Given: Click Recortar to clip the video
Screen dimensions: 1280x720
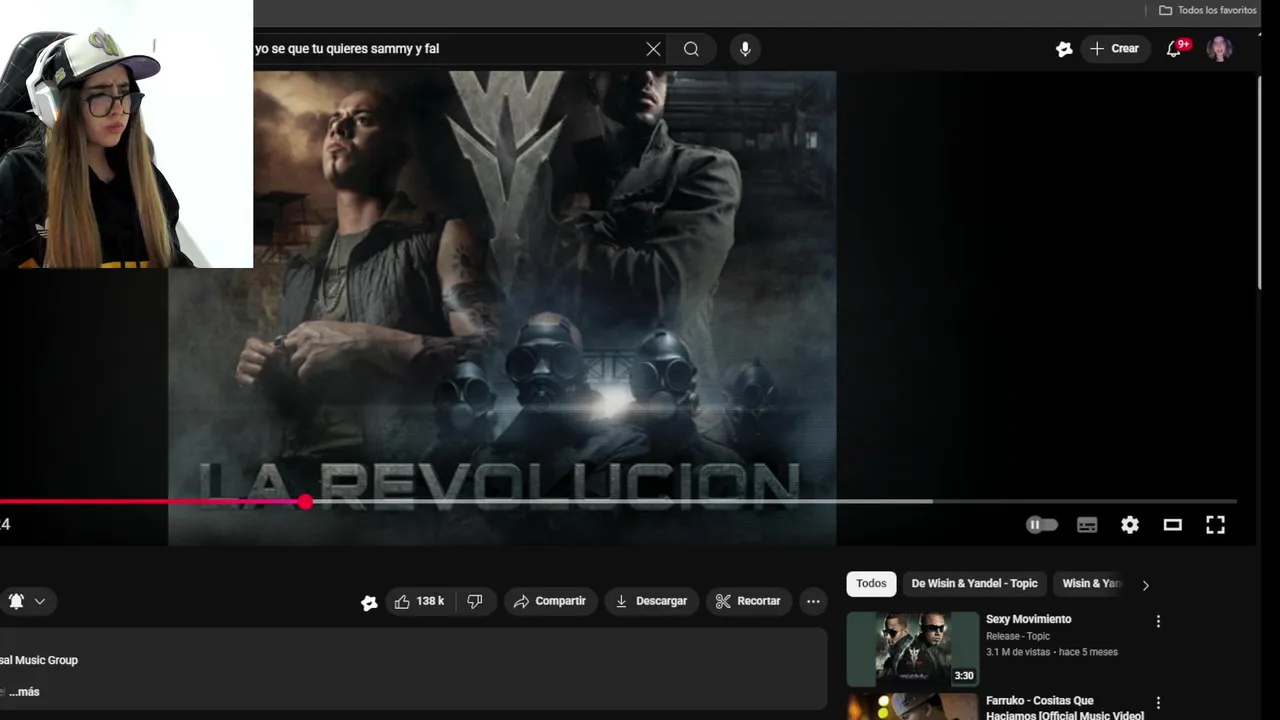Looking at the screenshot, I should 748,601.
